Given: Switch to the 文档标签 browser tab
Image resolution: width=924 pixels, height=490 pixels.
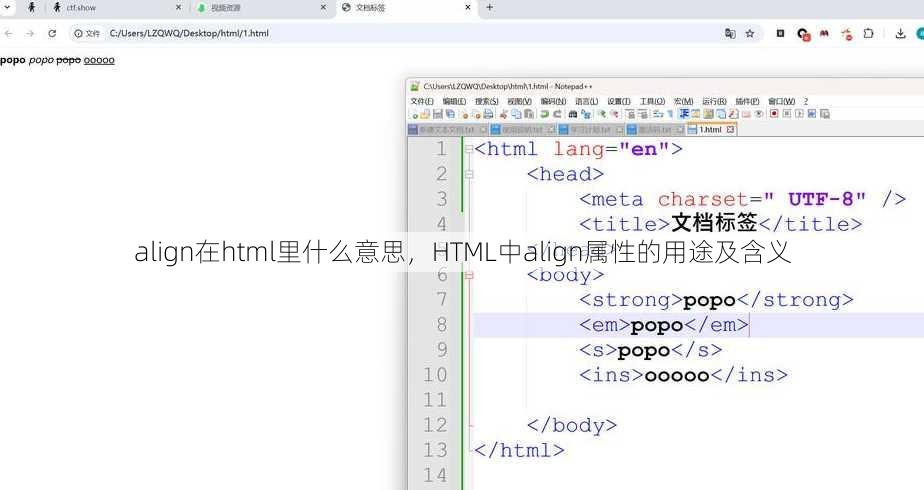Looking at the screenshot, I should tap(405, 8).
